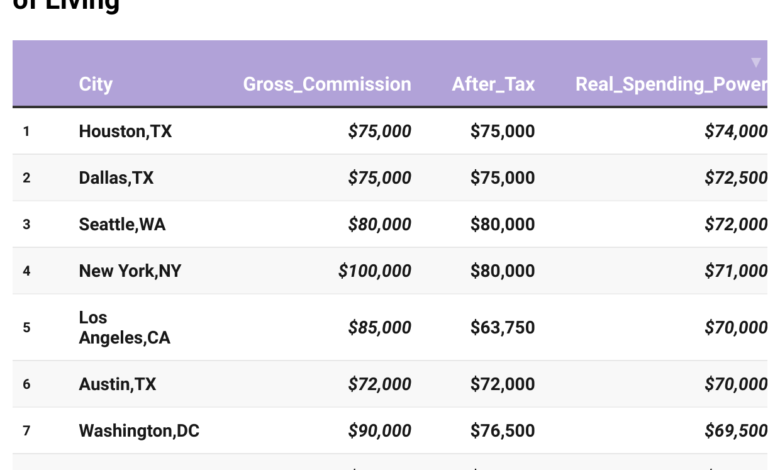The height and width of the screenshot is (470, 780).
Task: Select the New York,NY city cell
Action: pyautogui.click(x=130, y=271)
